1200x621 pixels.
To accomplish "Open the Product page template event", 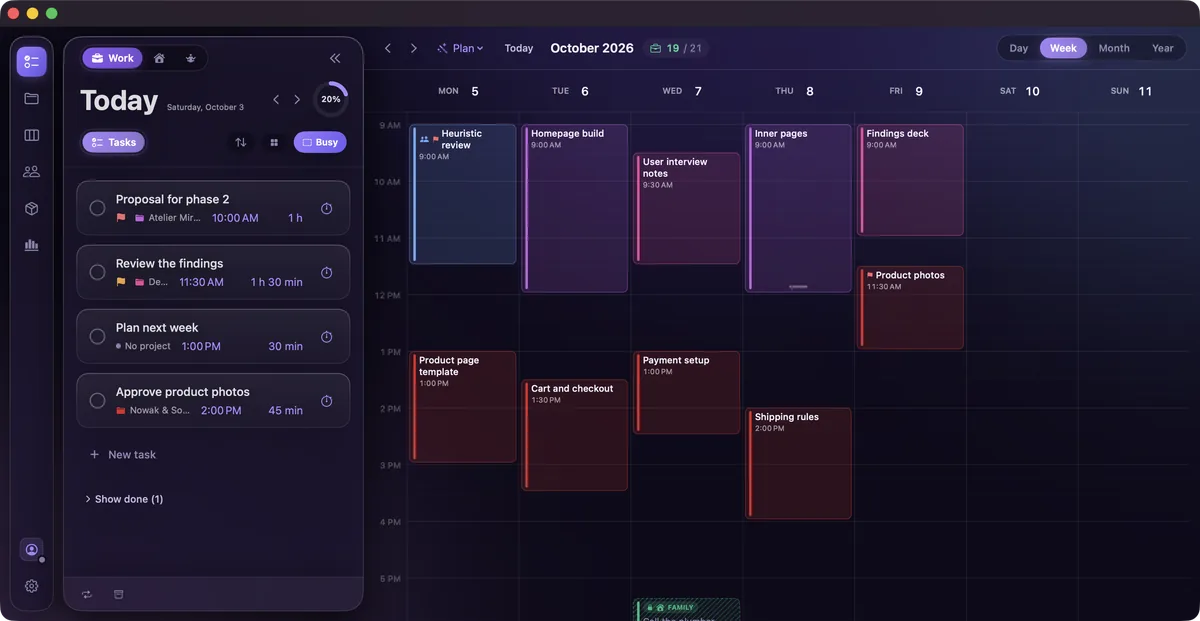I will [x=463, y=406].
